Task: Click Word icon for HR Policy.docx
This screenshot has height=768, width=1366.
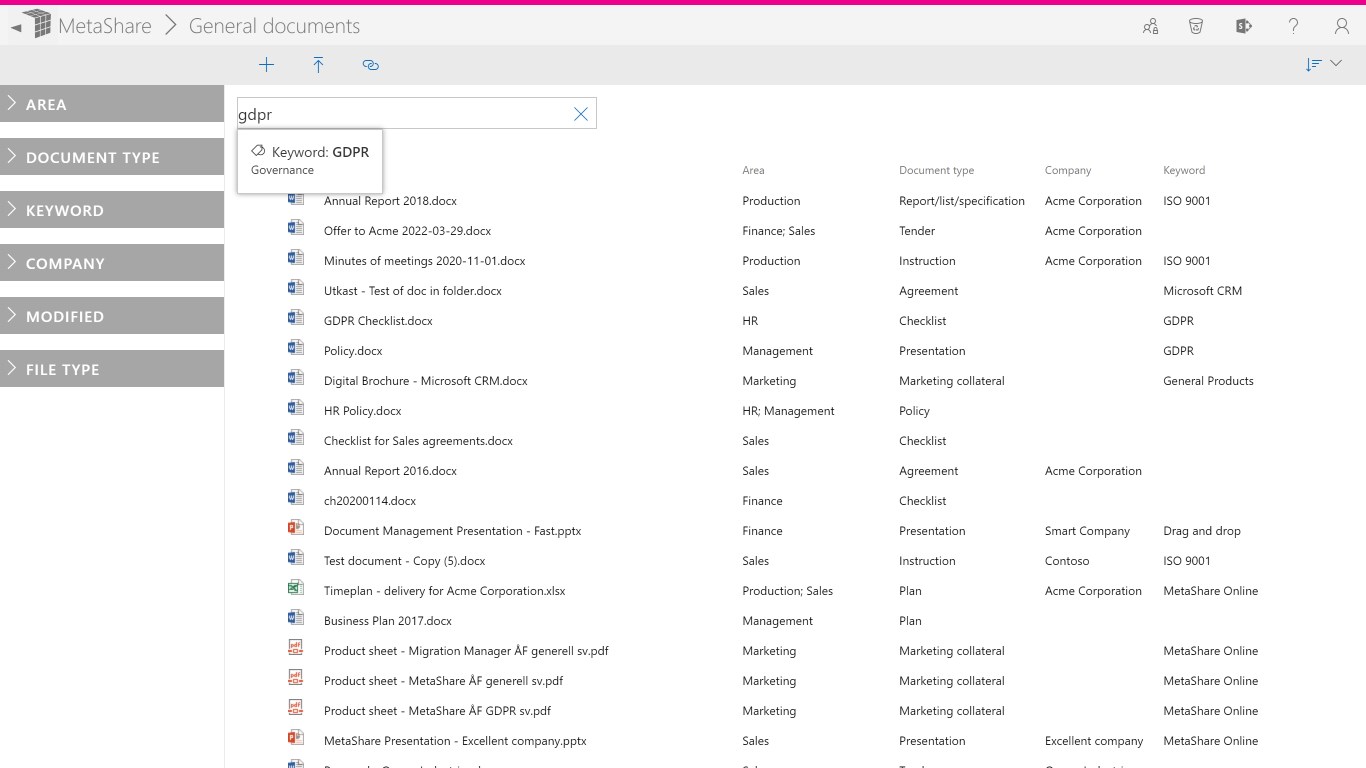Action: coord(295,409)
